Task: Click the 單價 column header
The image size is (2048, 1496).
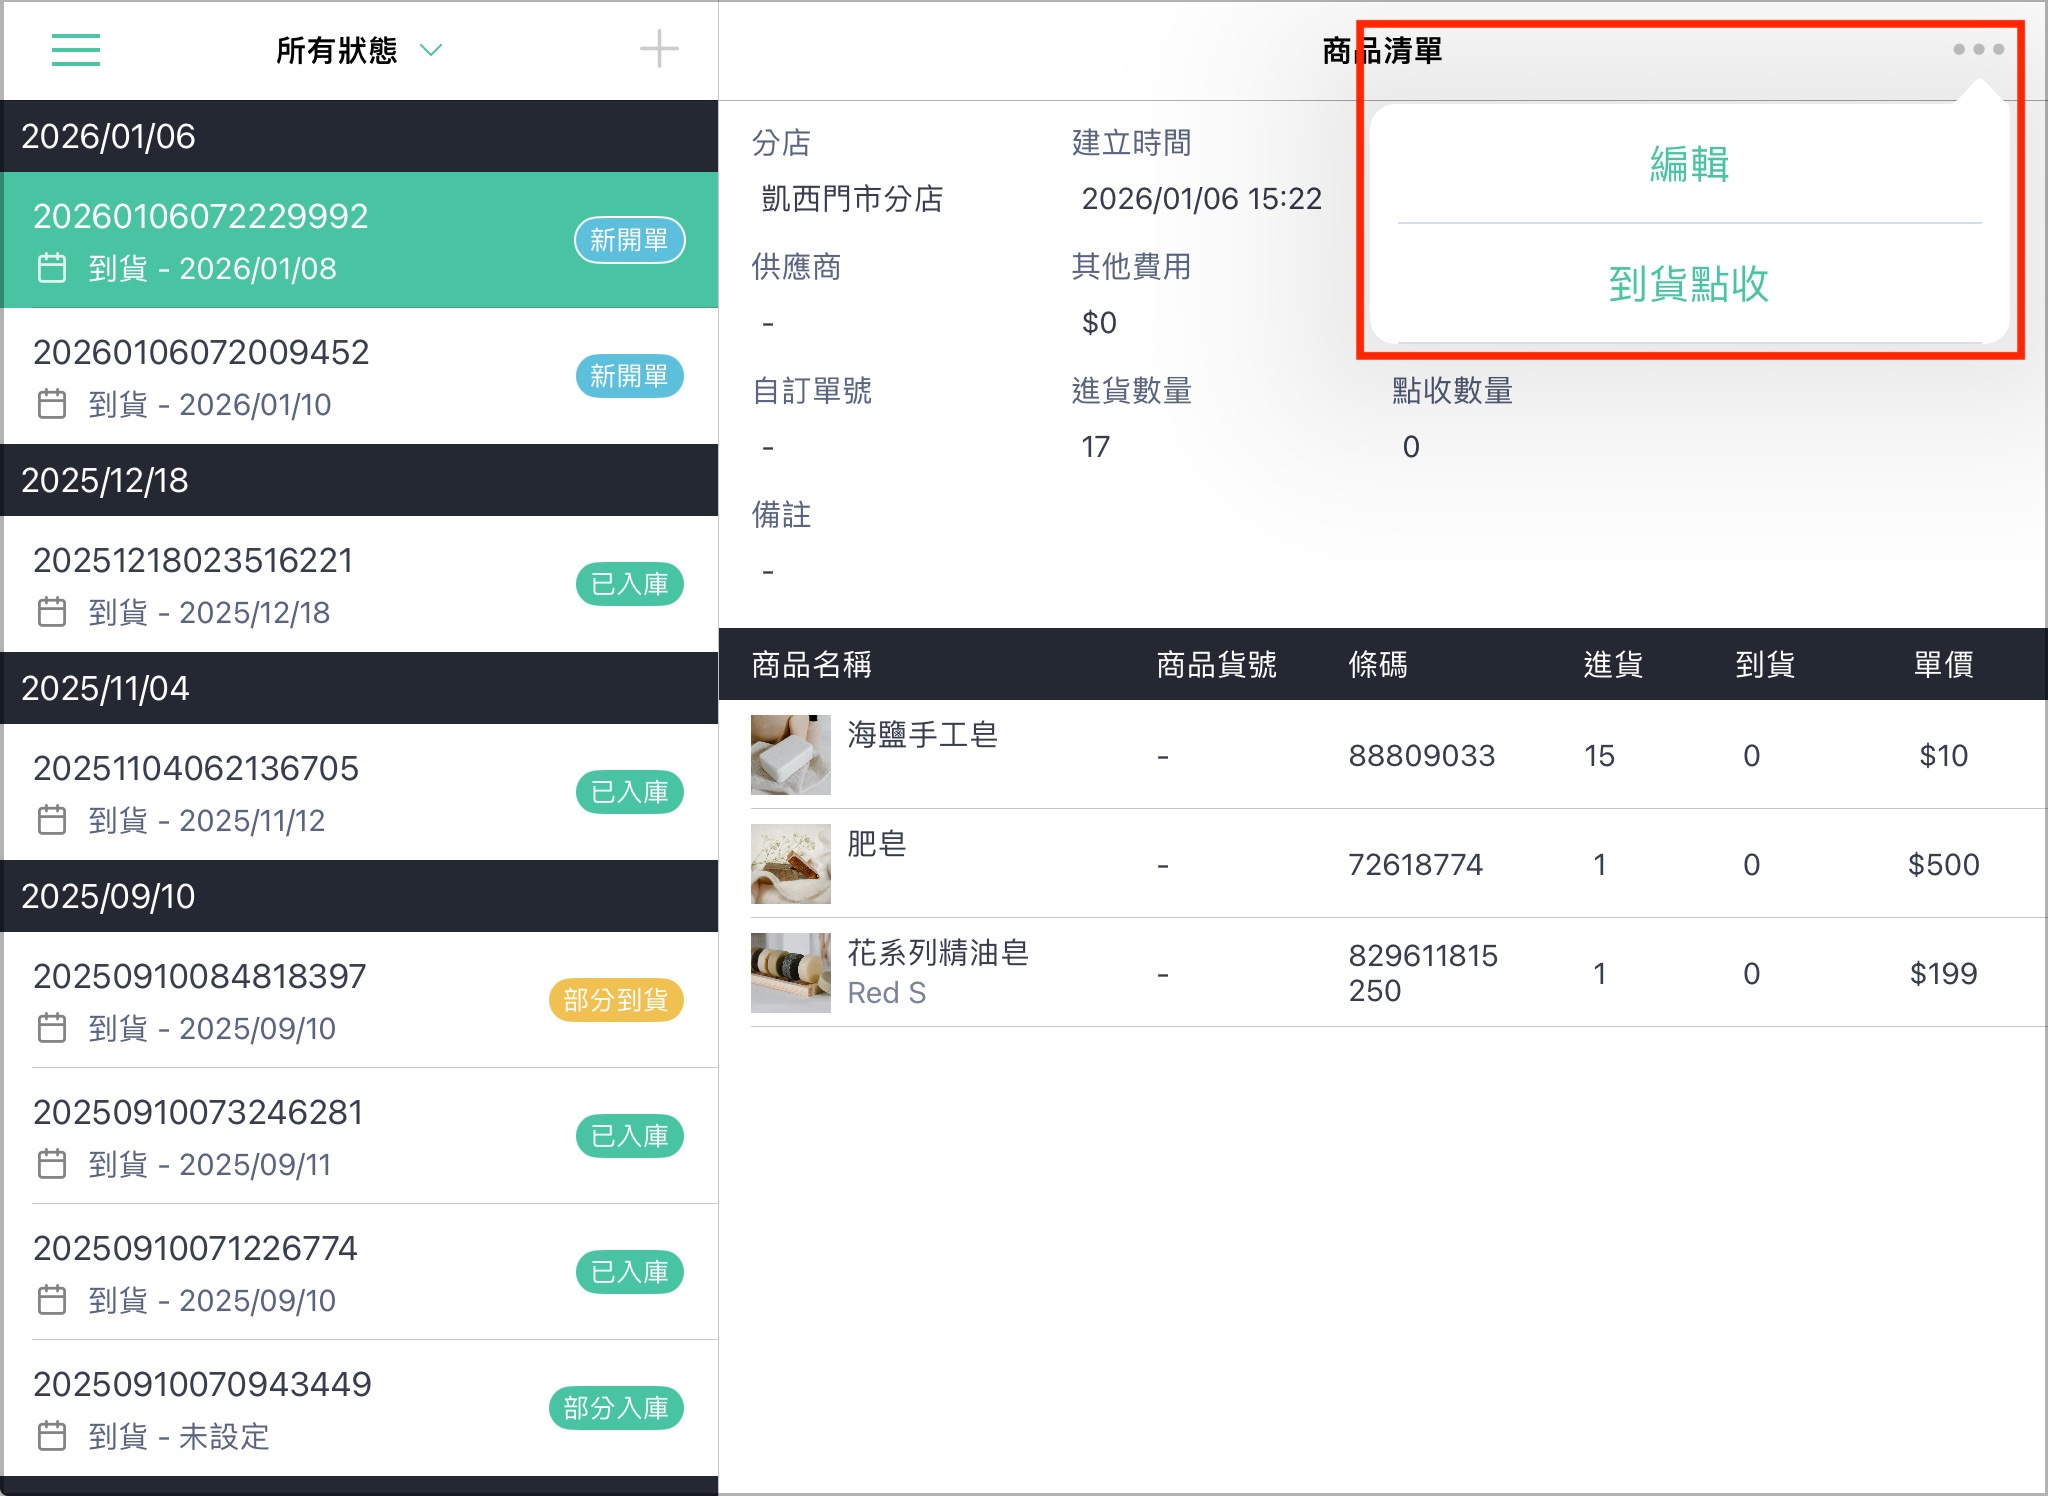Action: click(x=1943, y=664)
